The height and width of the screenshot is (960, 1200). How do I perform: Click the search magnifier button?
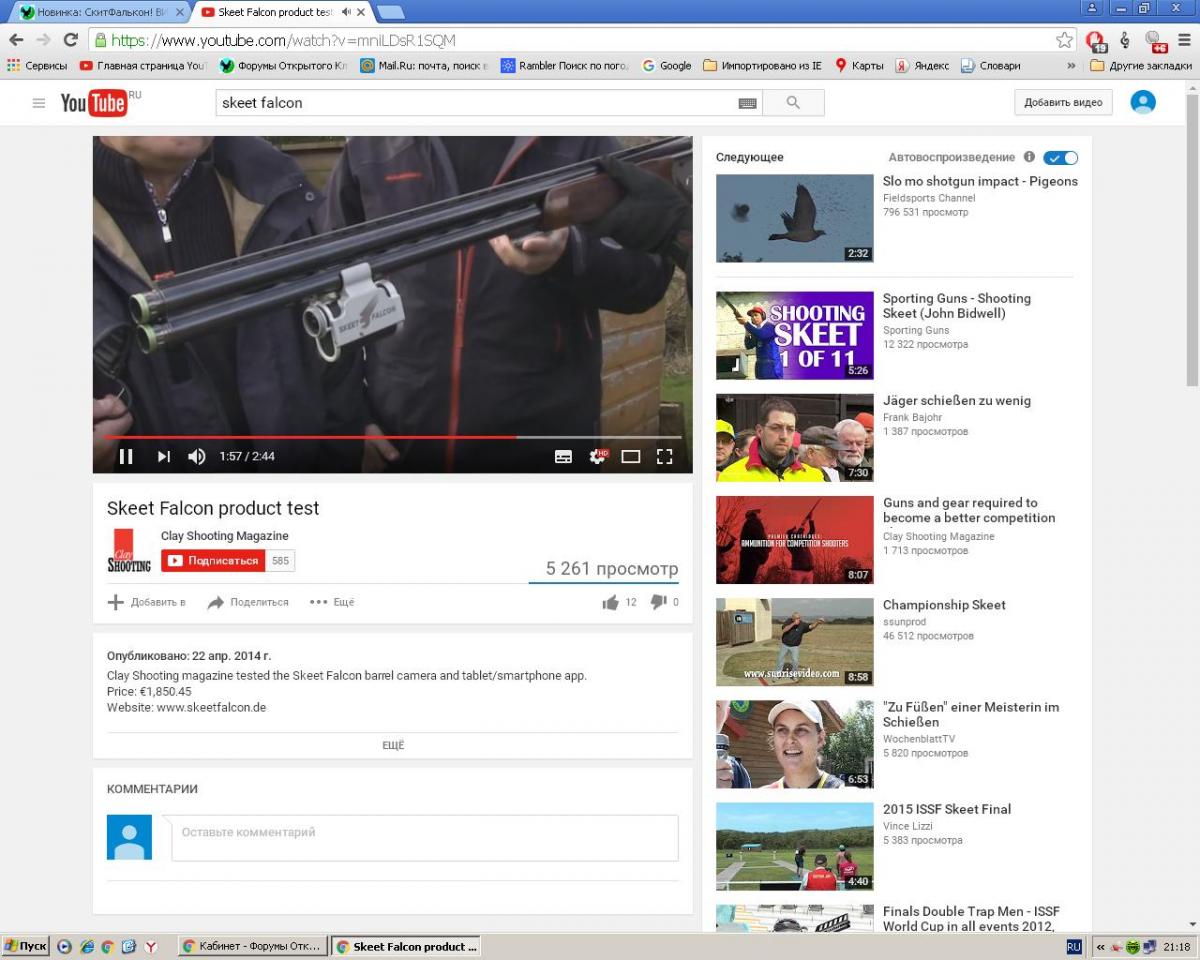point(793,103)
